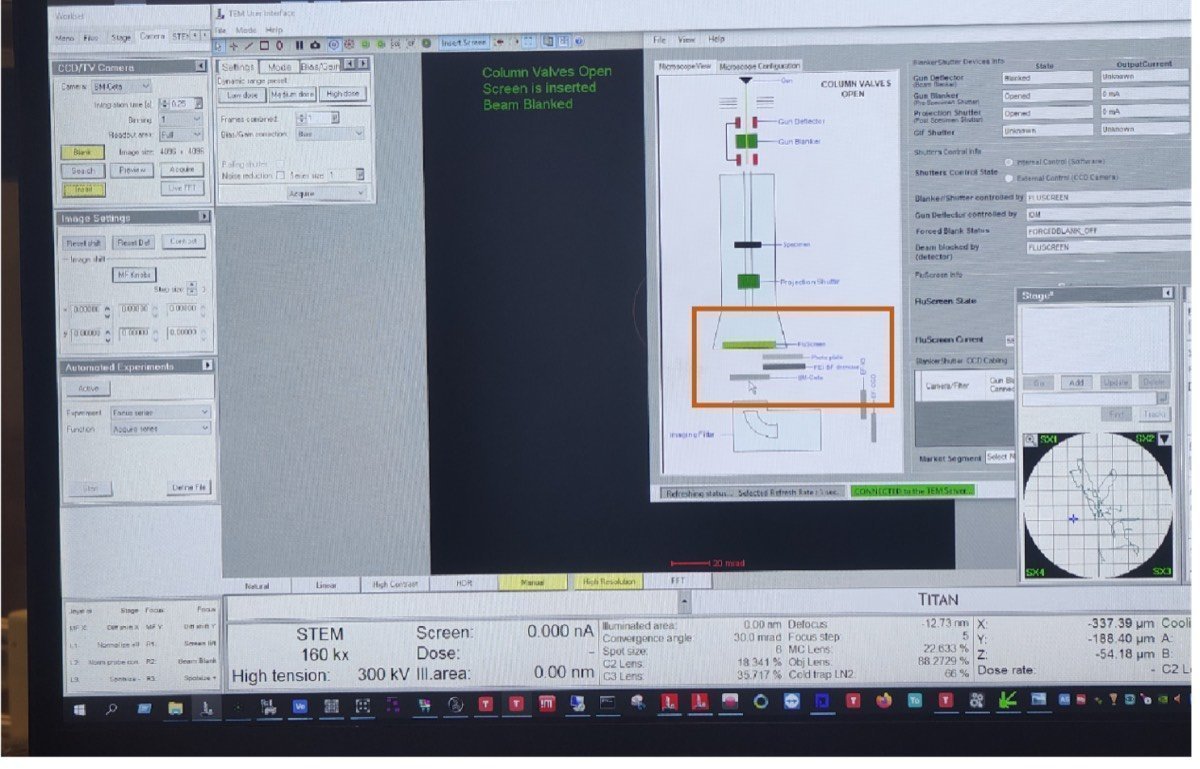Viewport: 1200px width, 769px height.
Task: Click the pause acquisition icon
Action: pos(299,44)
